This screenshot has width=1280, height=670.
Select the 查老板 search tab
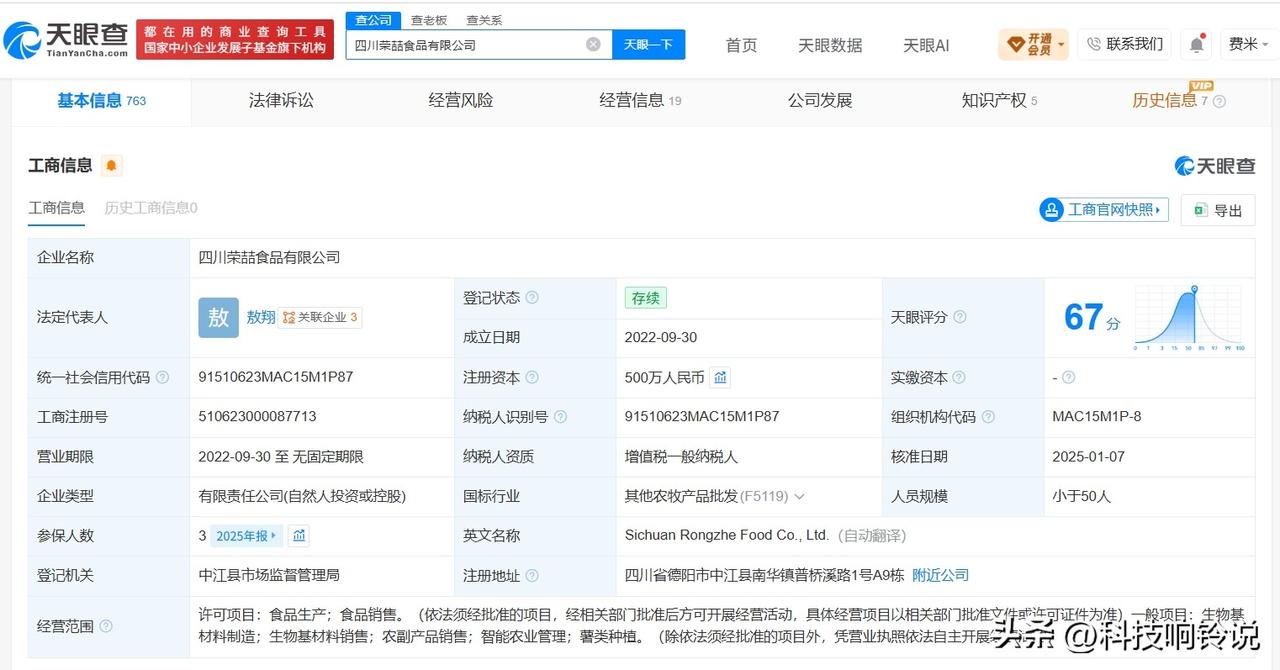[x=429, y=20]
